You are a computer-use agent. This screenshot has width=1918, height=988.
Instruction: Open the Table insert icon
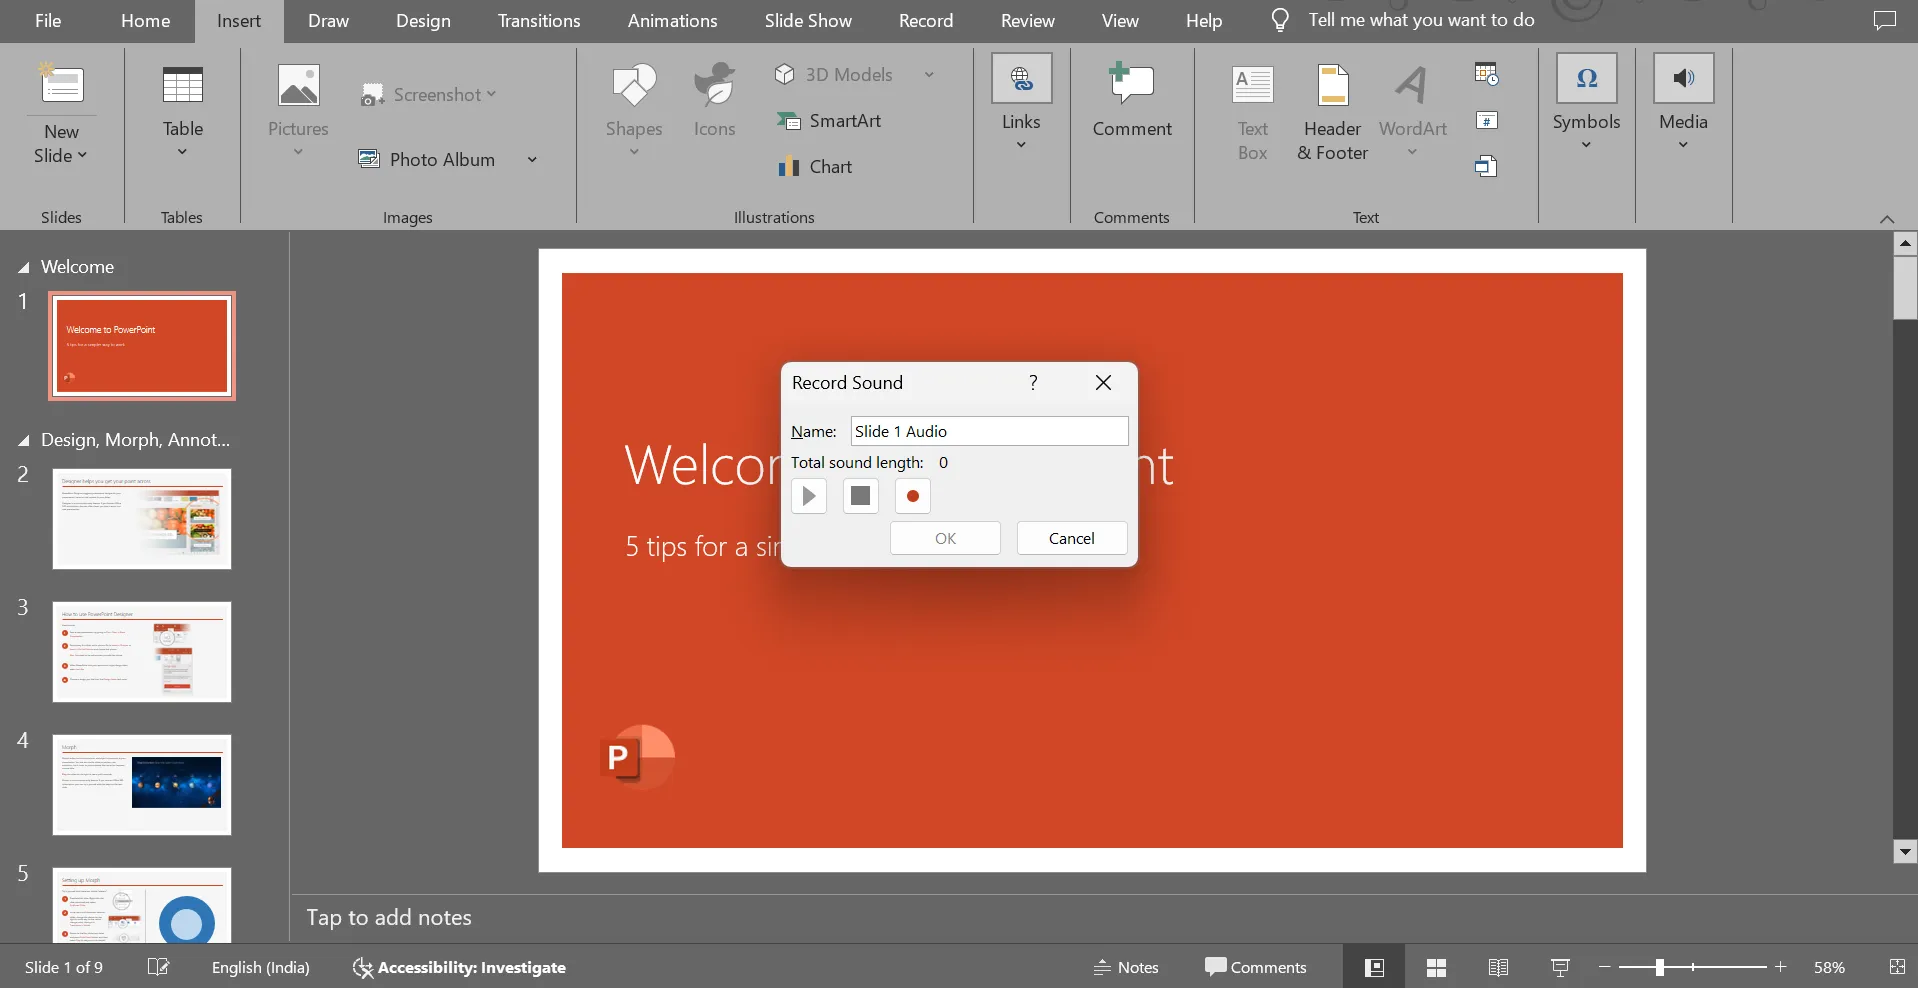[183, 85]
